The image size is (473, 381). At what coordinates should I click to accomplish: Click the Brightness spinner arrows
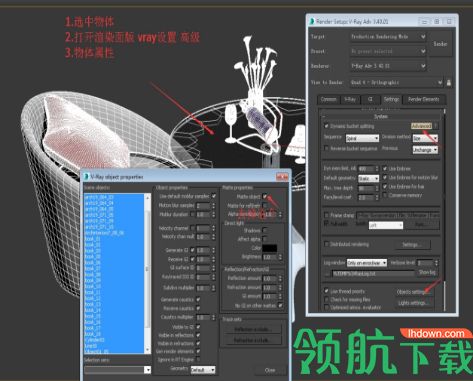[280, 257]
